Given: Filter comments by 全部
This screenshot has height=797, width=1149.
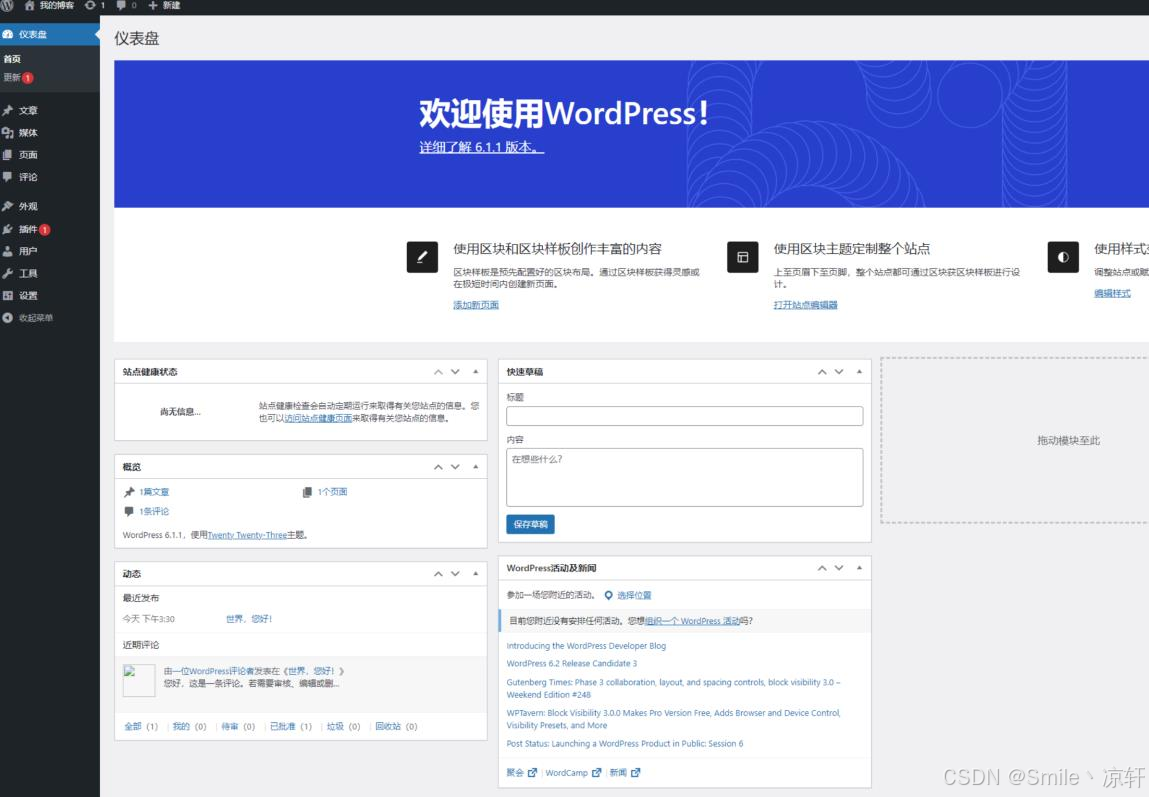Looking at the screenshot, I should 133,727.
